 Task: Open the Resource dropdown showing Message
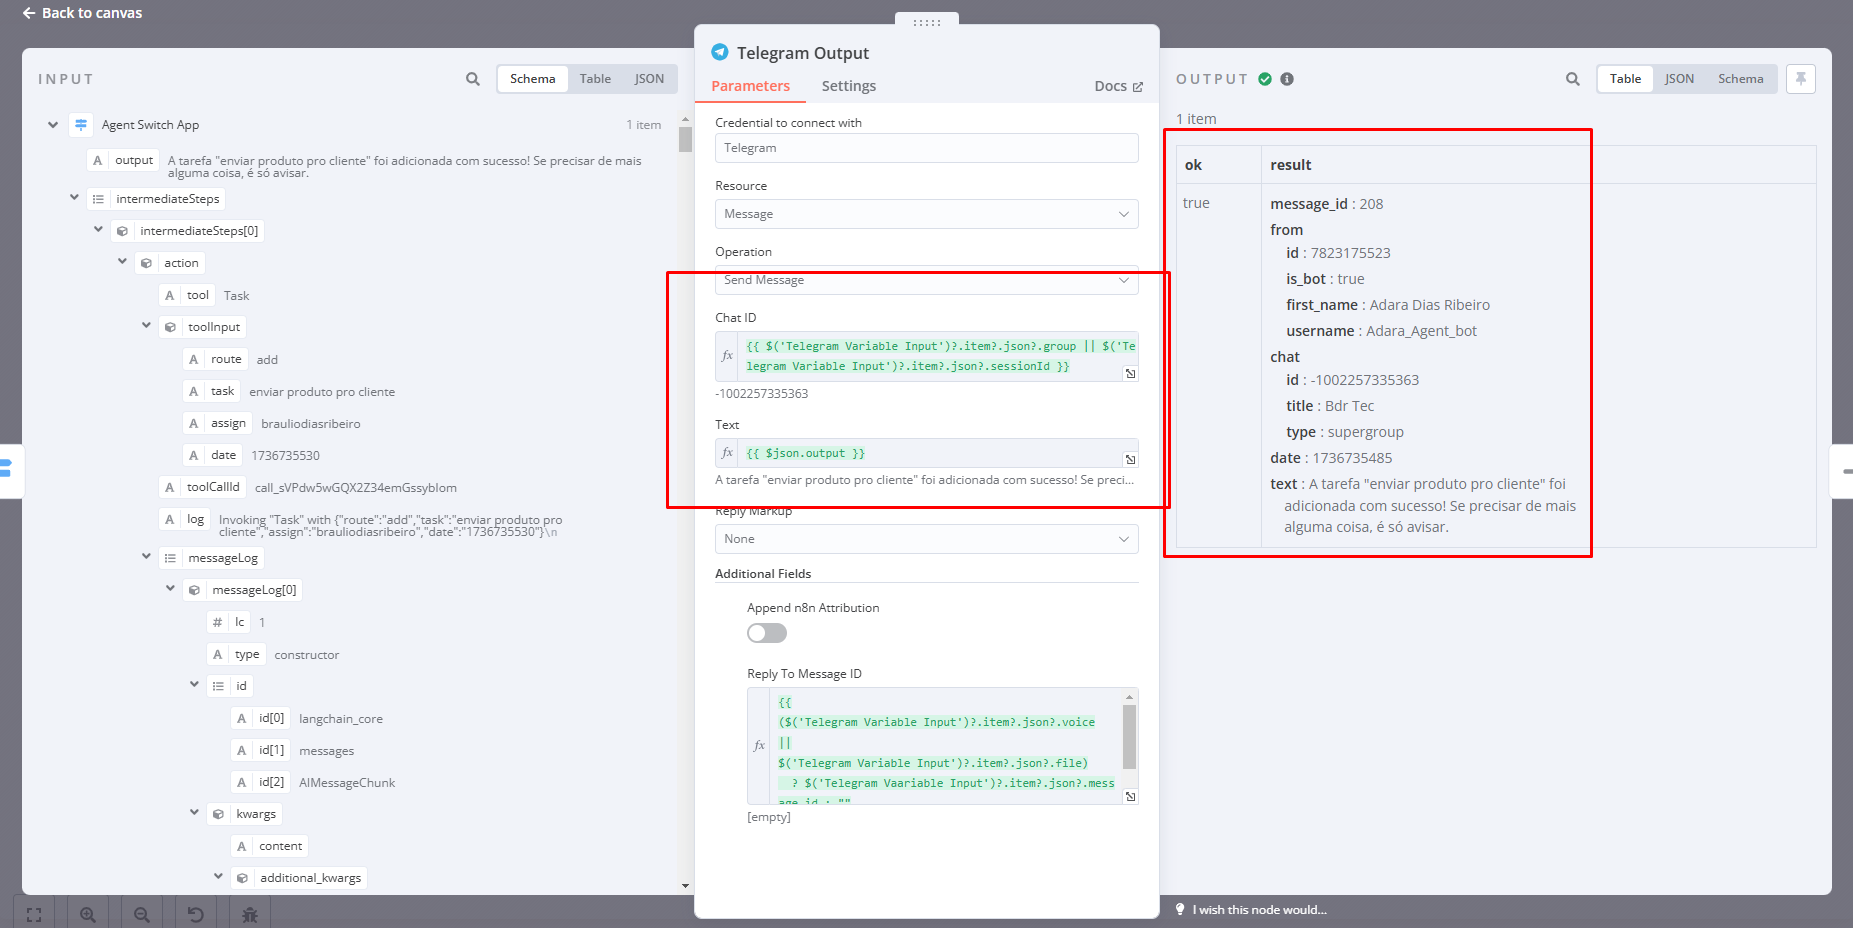(926, 214)
